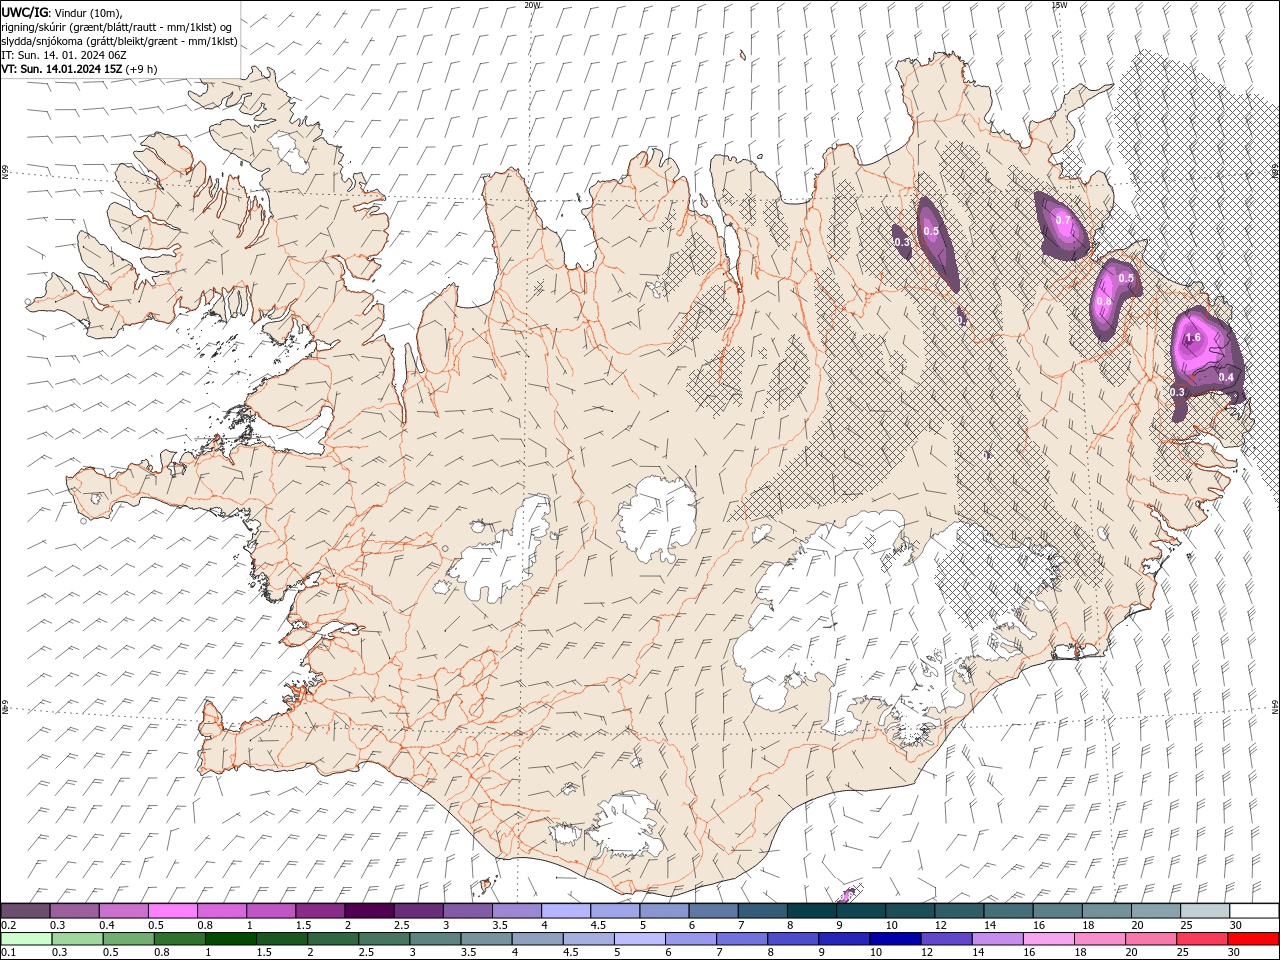Click the 0.5 value beside the 0.8 label
Screen dimensions: 1280x960
tap(1126, 278)
